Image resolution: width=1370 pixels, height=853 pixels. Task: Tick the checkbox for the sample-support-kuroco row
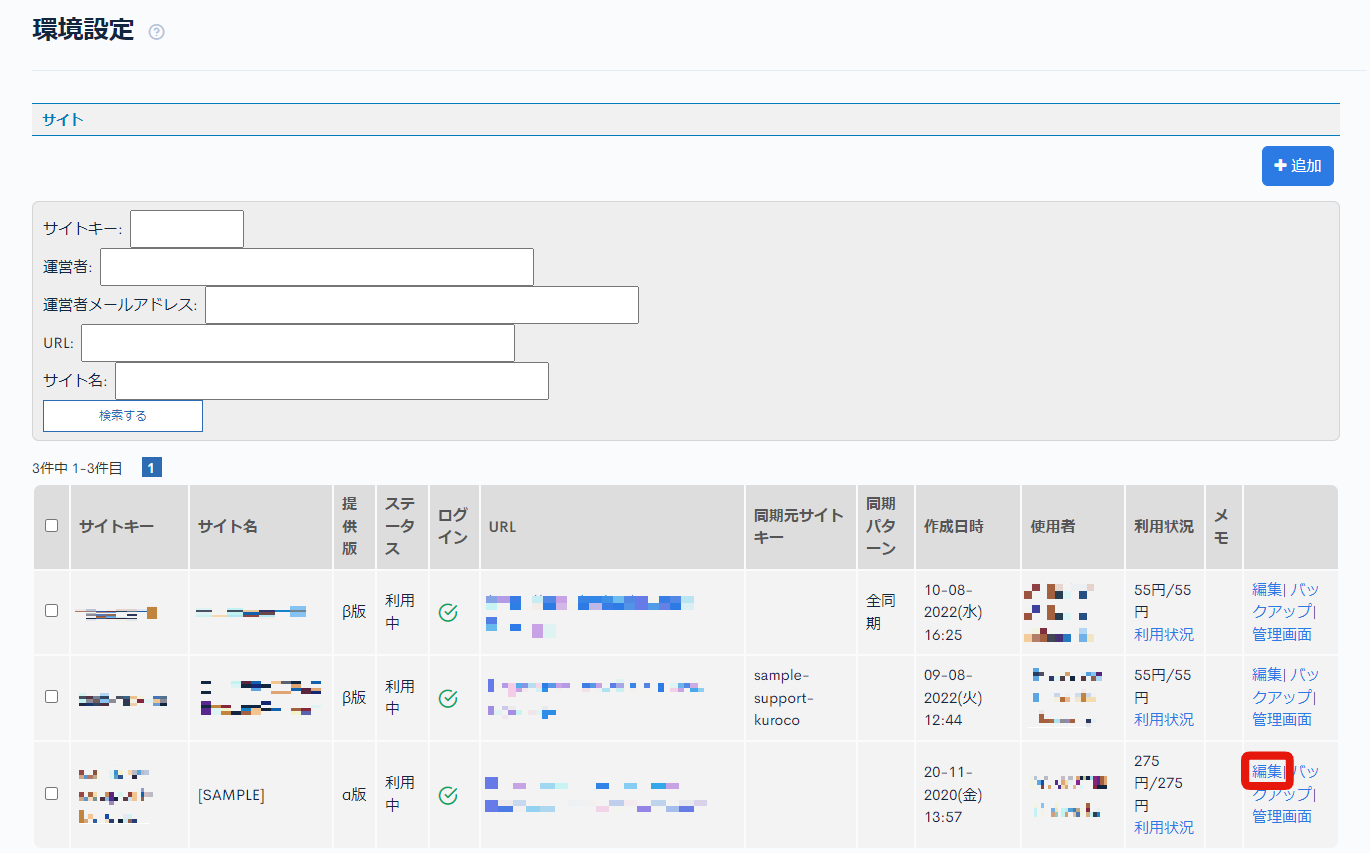[52, 696]
